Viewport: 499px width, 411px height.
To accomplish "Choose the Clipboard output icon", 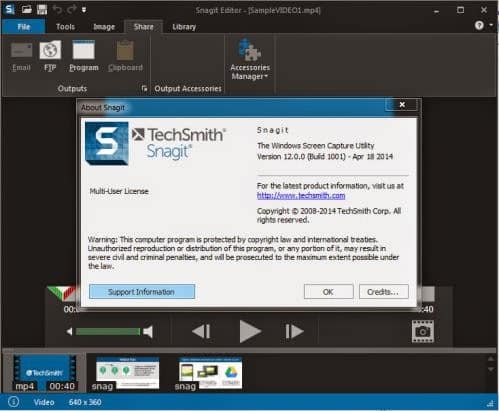I will coord(125,56).
